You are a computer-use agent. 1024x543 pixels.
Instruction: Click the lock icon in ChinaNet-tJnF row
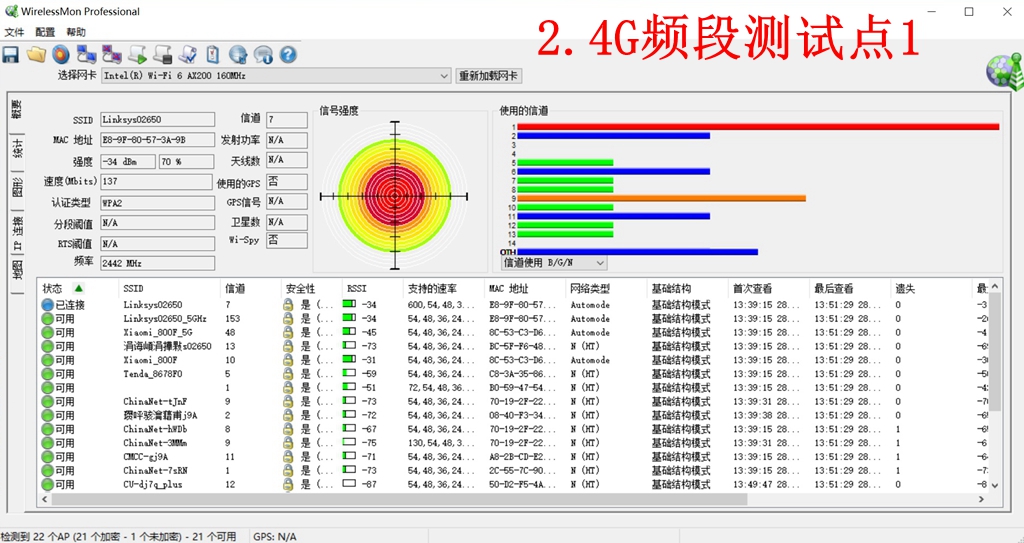click(287, 401)
